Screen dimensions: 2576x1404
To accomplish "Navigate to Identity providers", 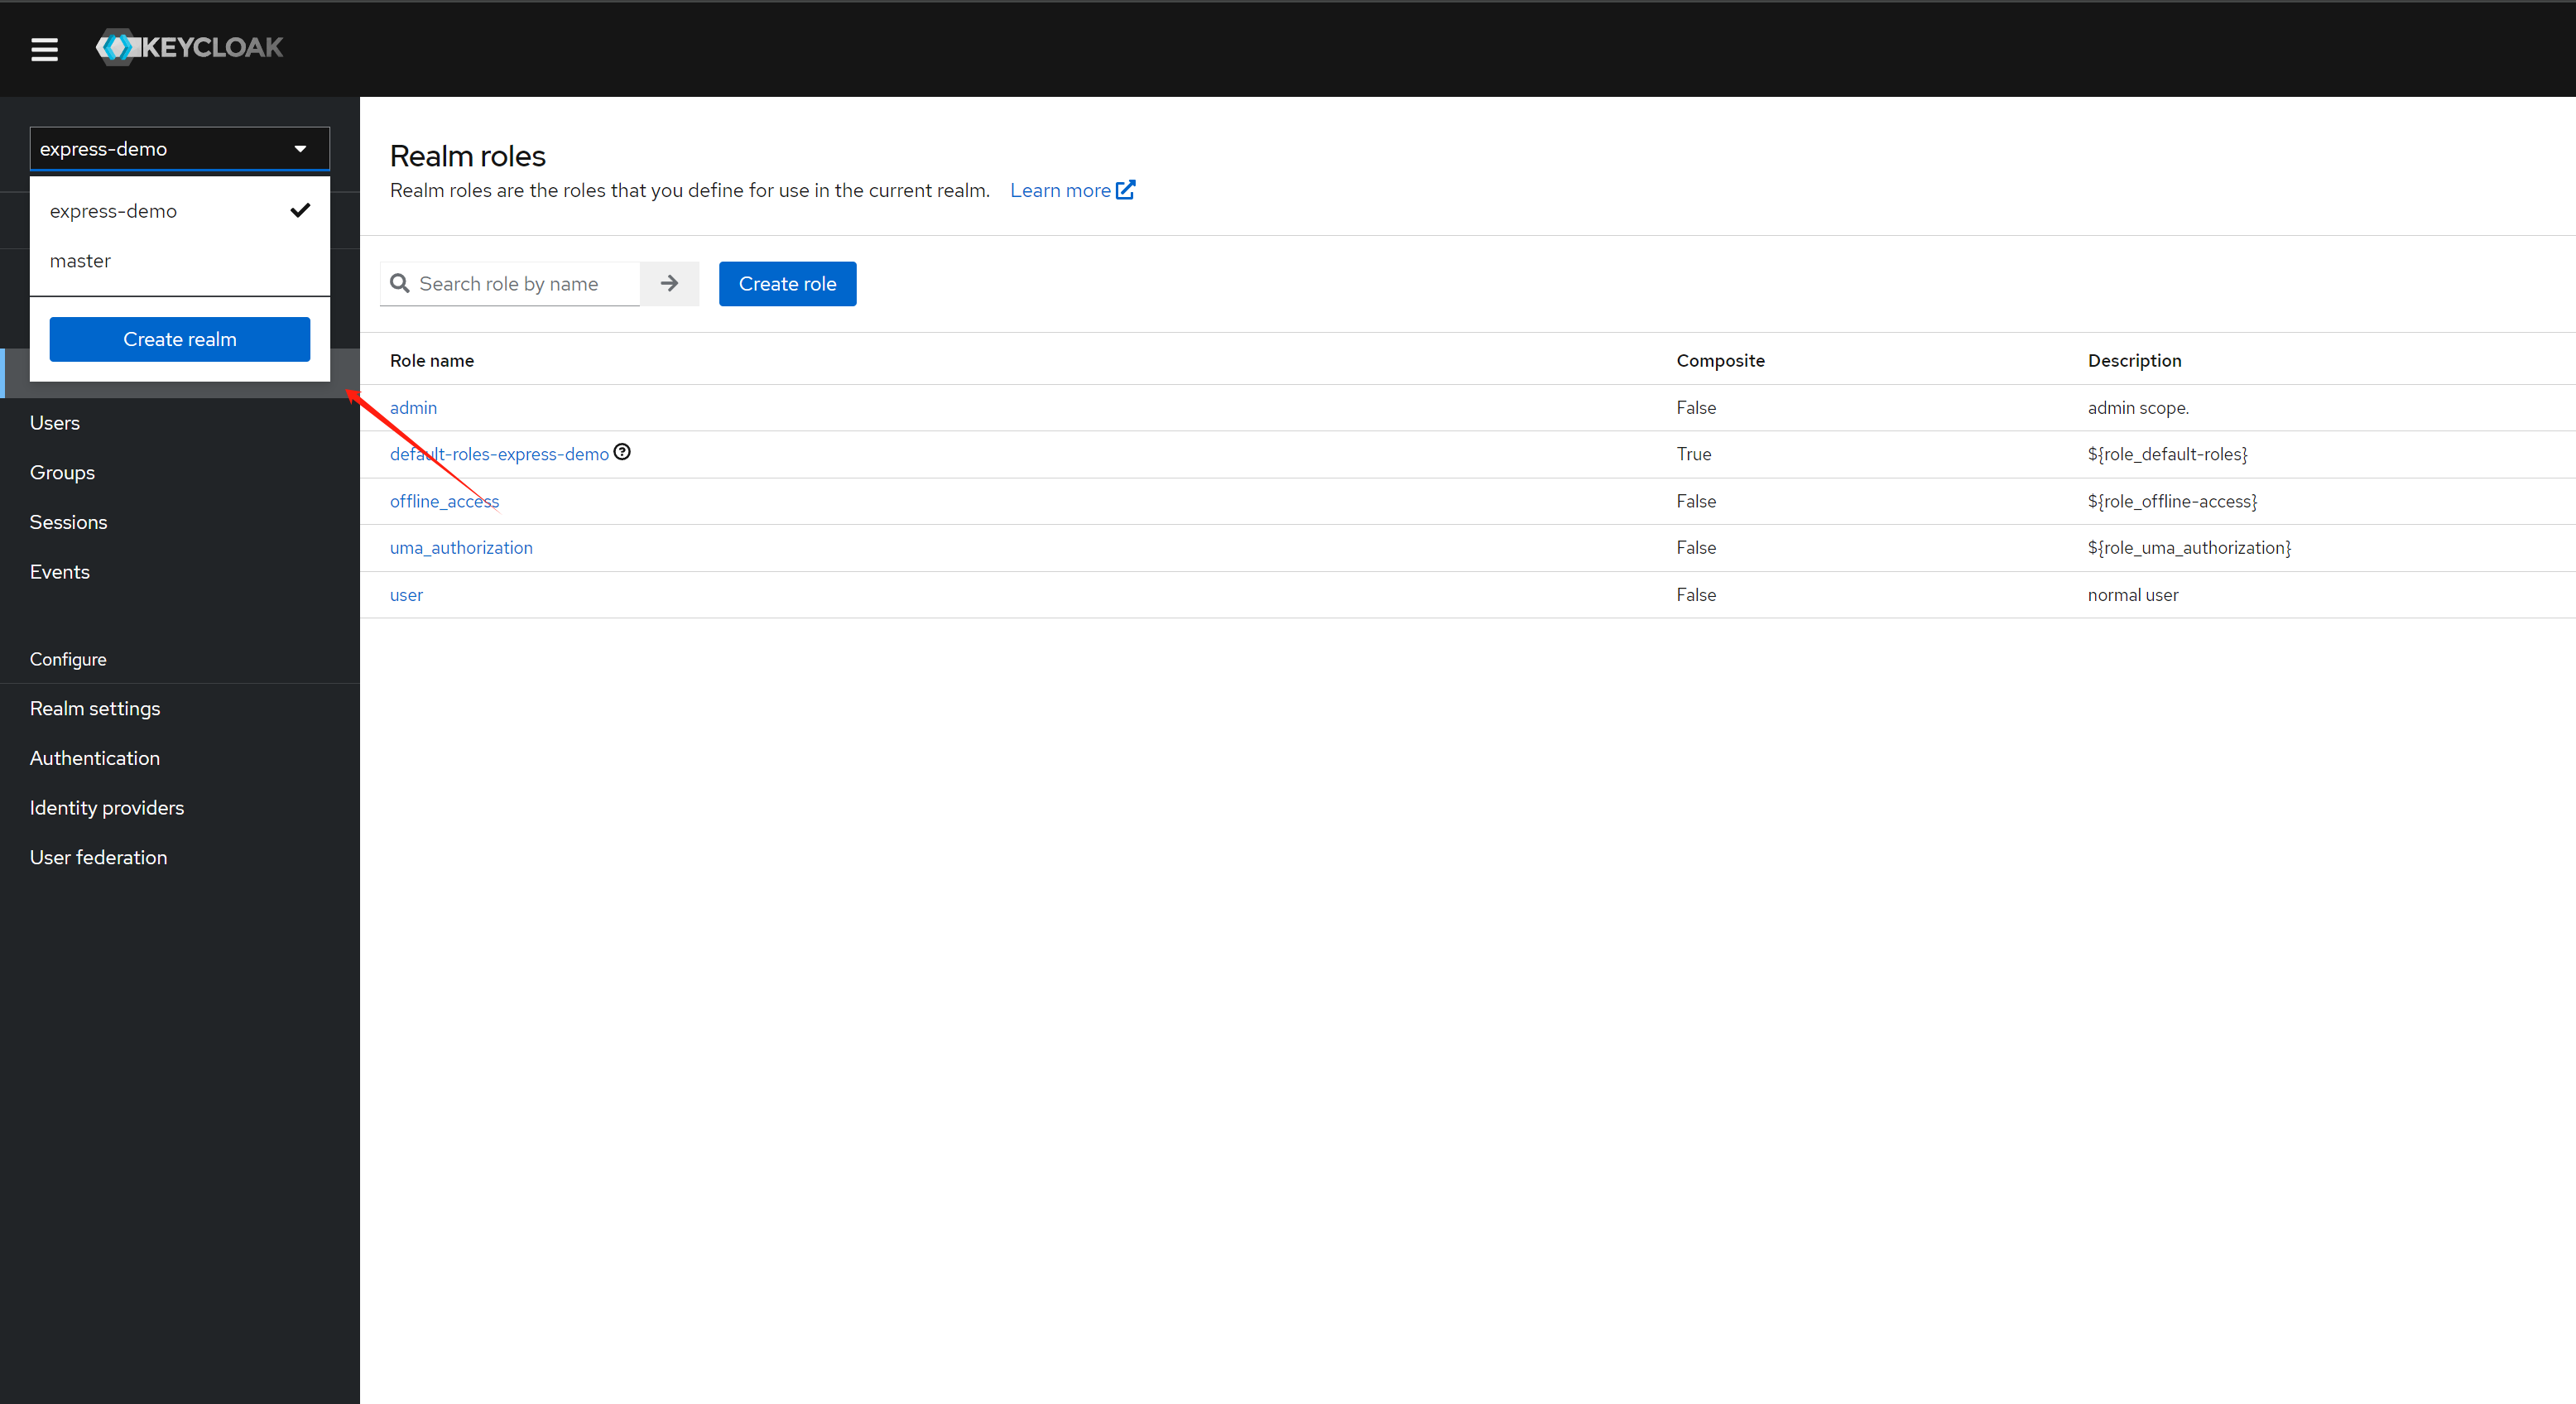I will click(107, 808).
